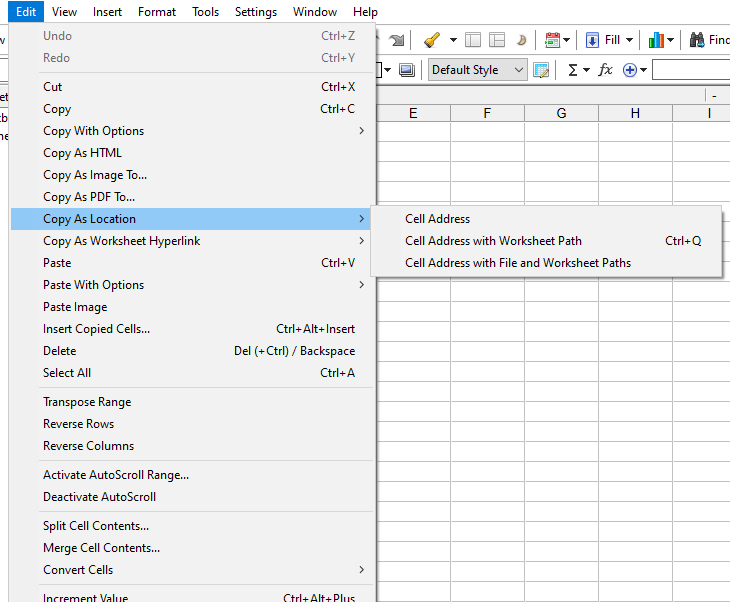Select Deactivate AutoScroll

point(192,497)
